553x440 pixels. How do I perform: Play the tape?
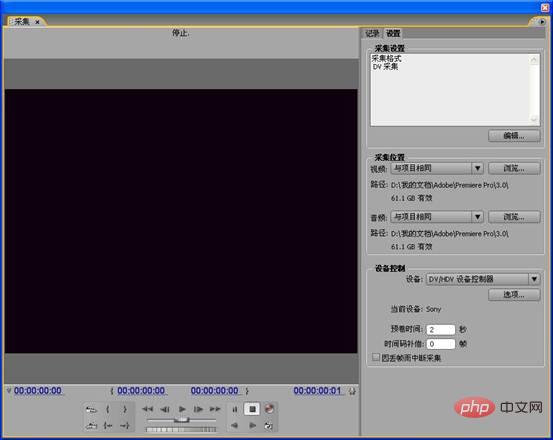click(182, 409)
